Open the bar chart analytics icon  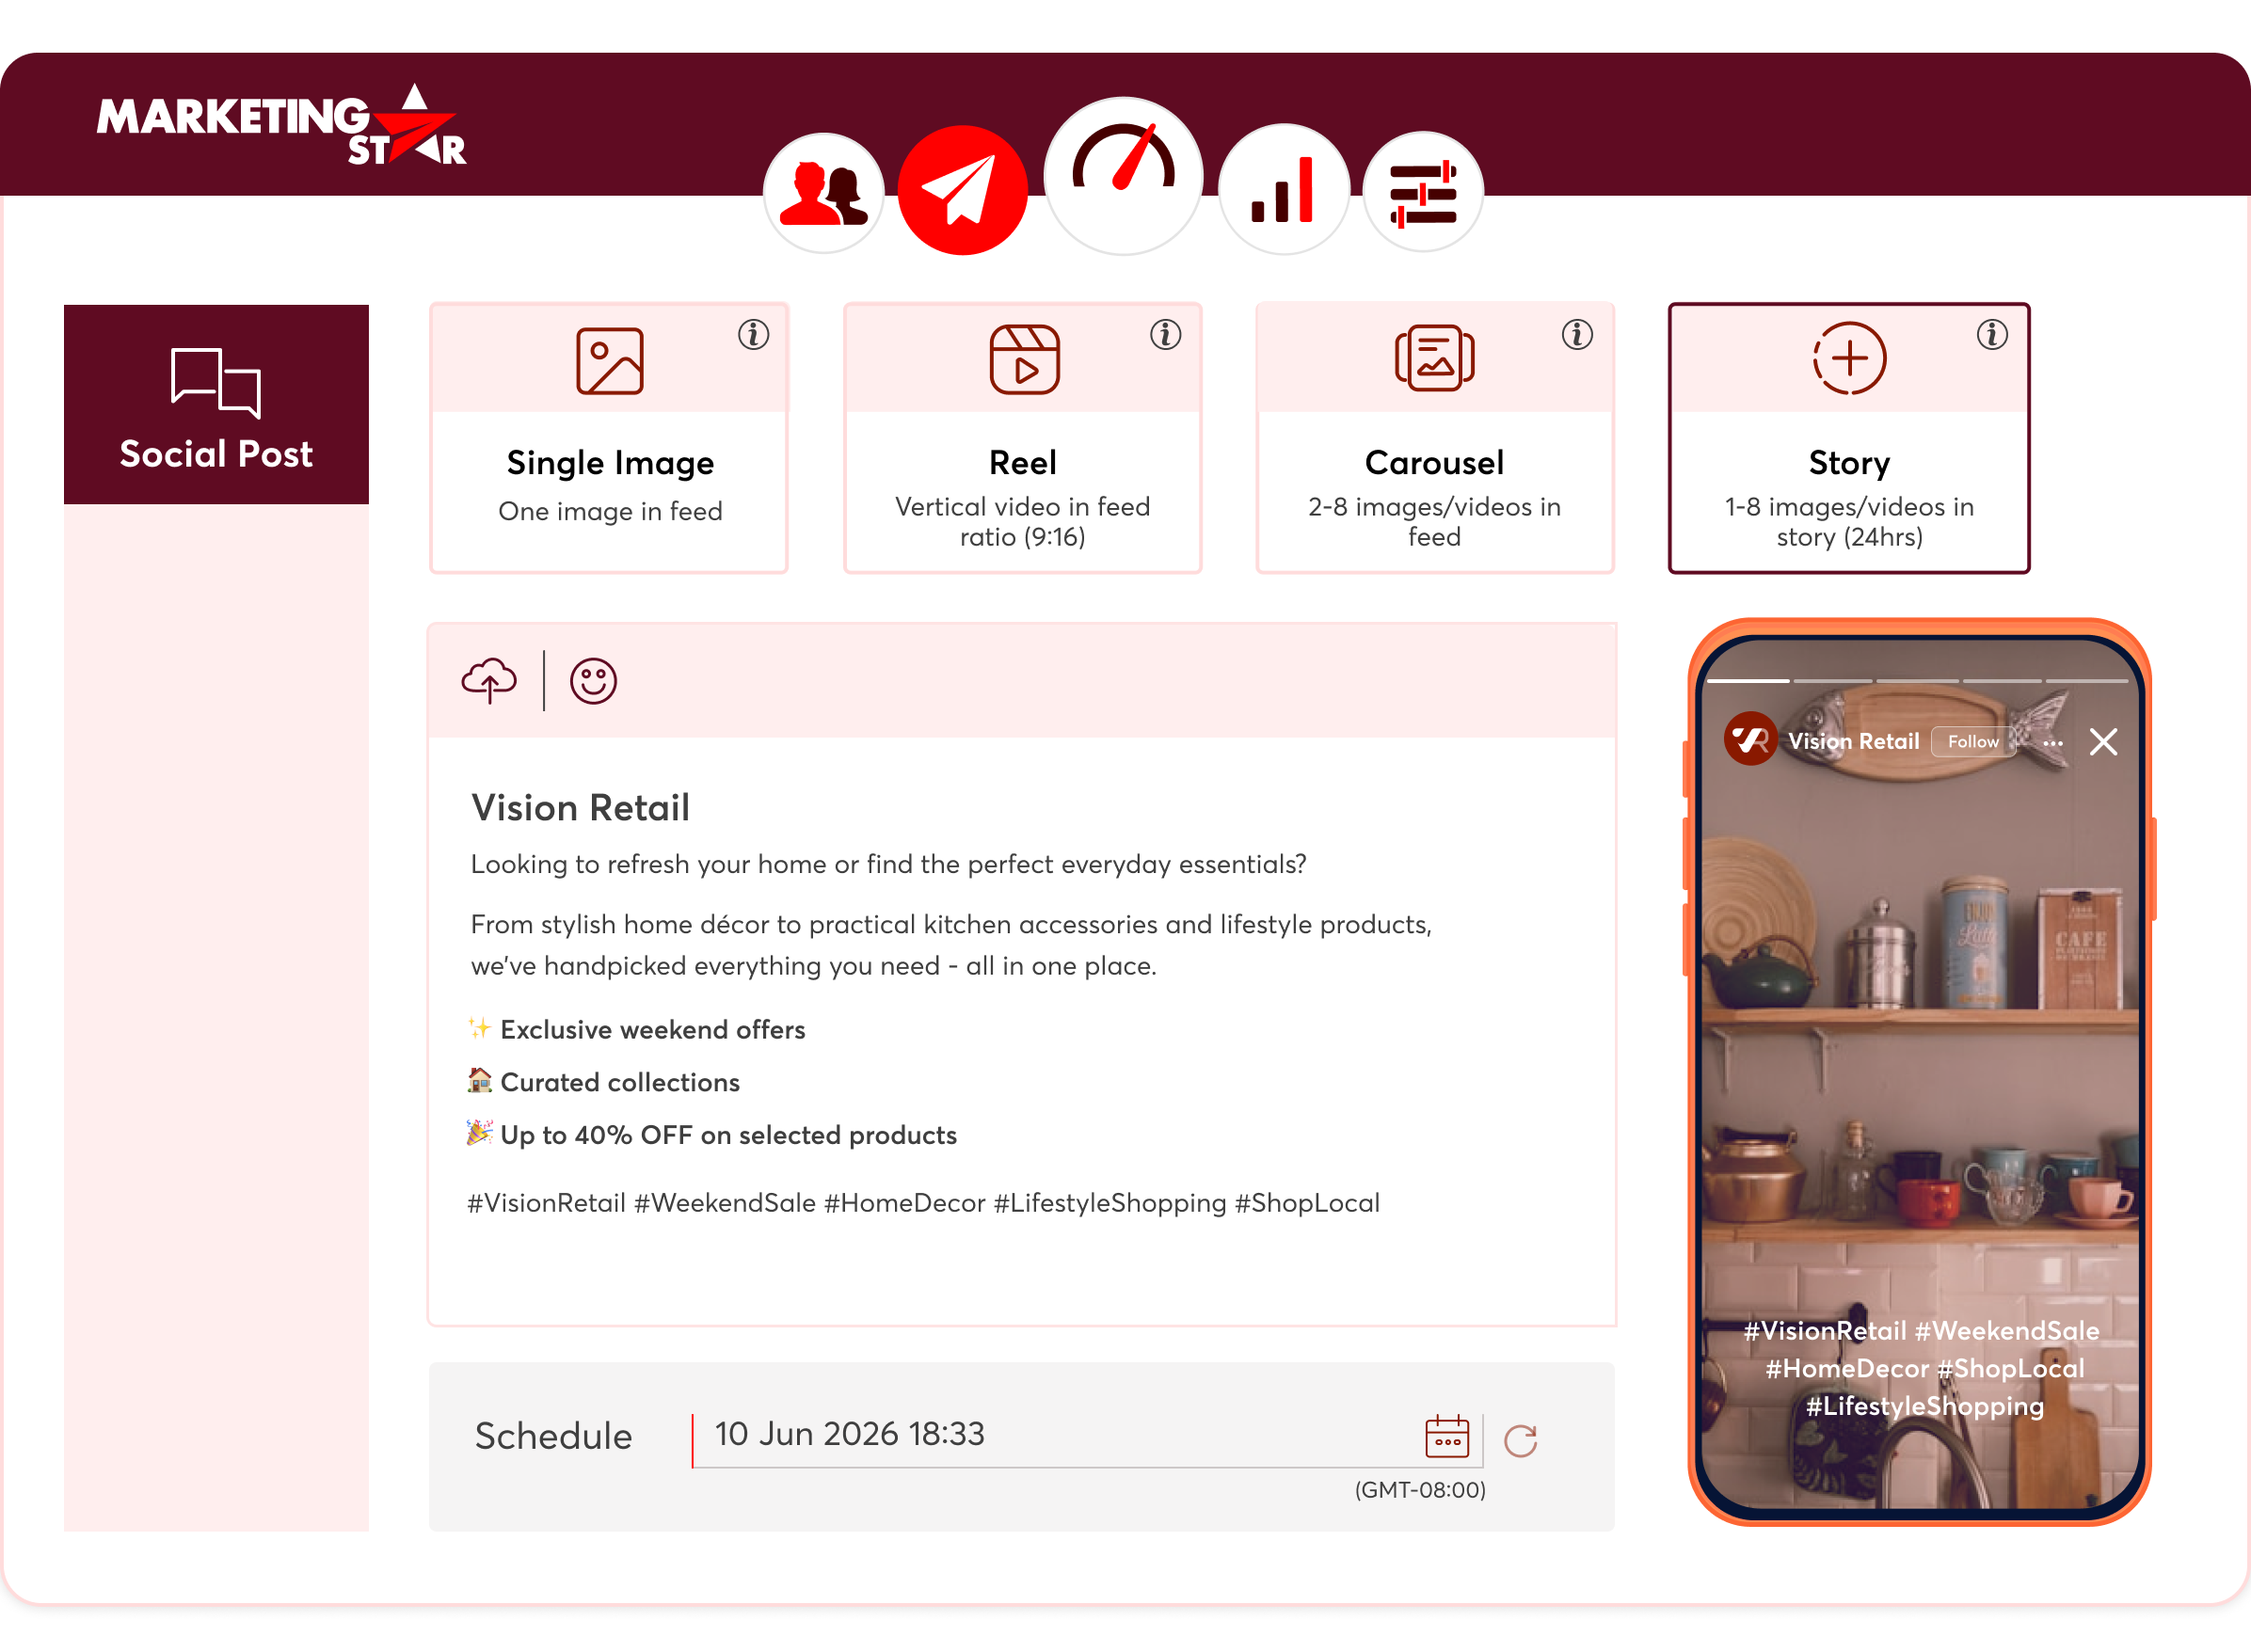[x=1283, y=189]
